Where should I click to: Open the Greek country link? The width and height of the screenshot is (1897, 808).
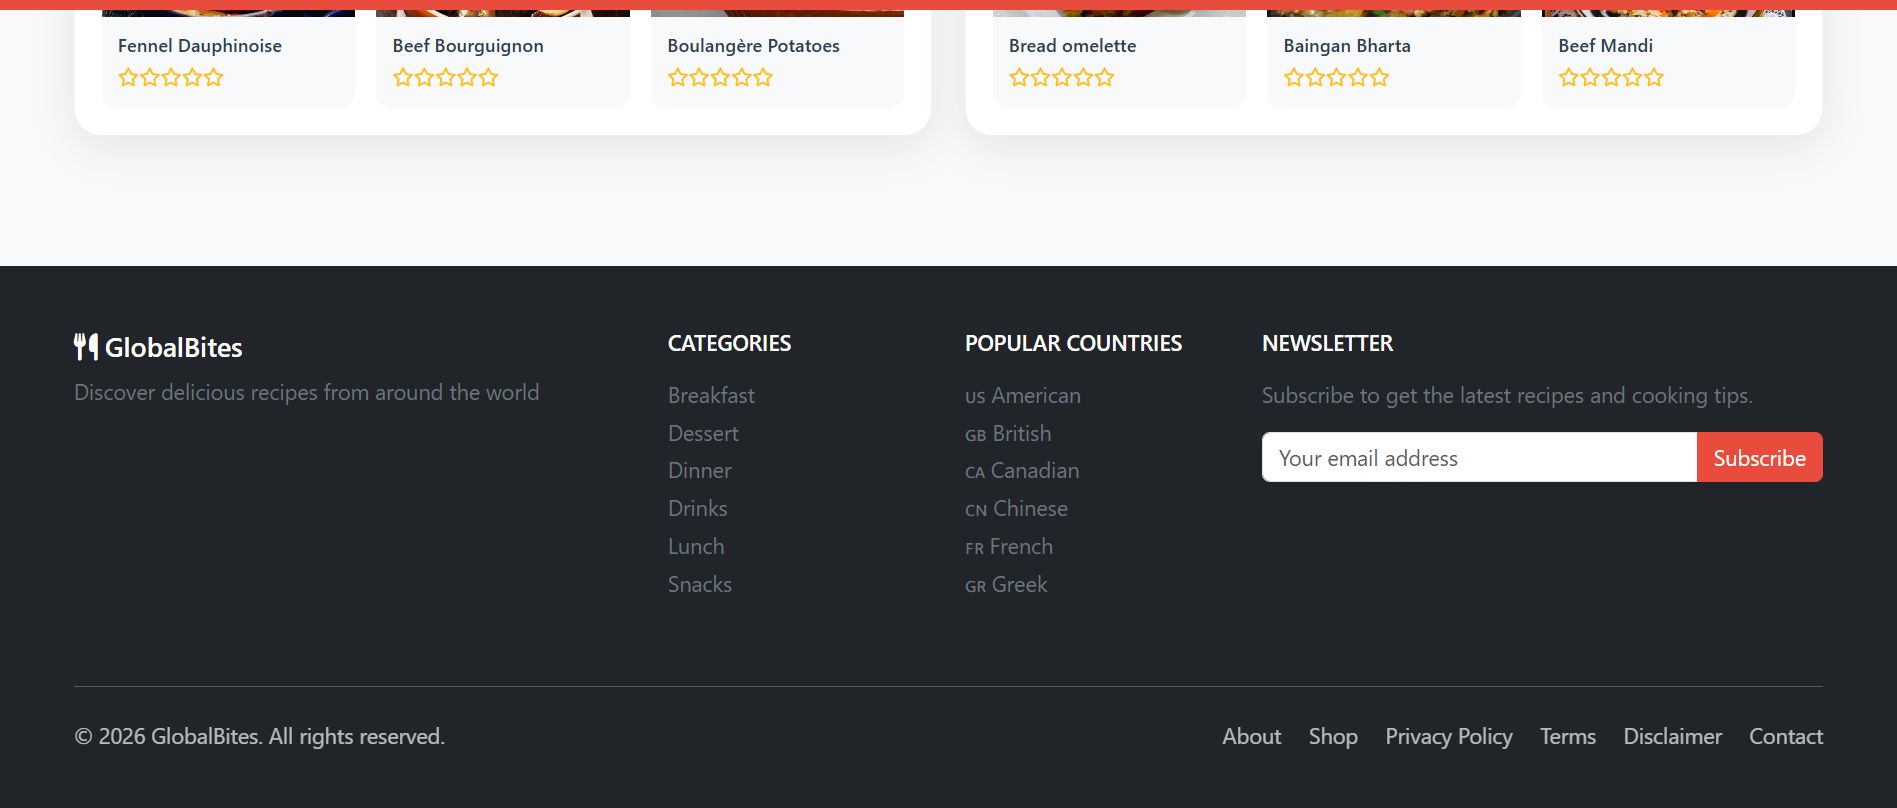1007,585
